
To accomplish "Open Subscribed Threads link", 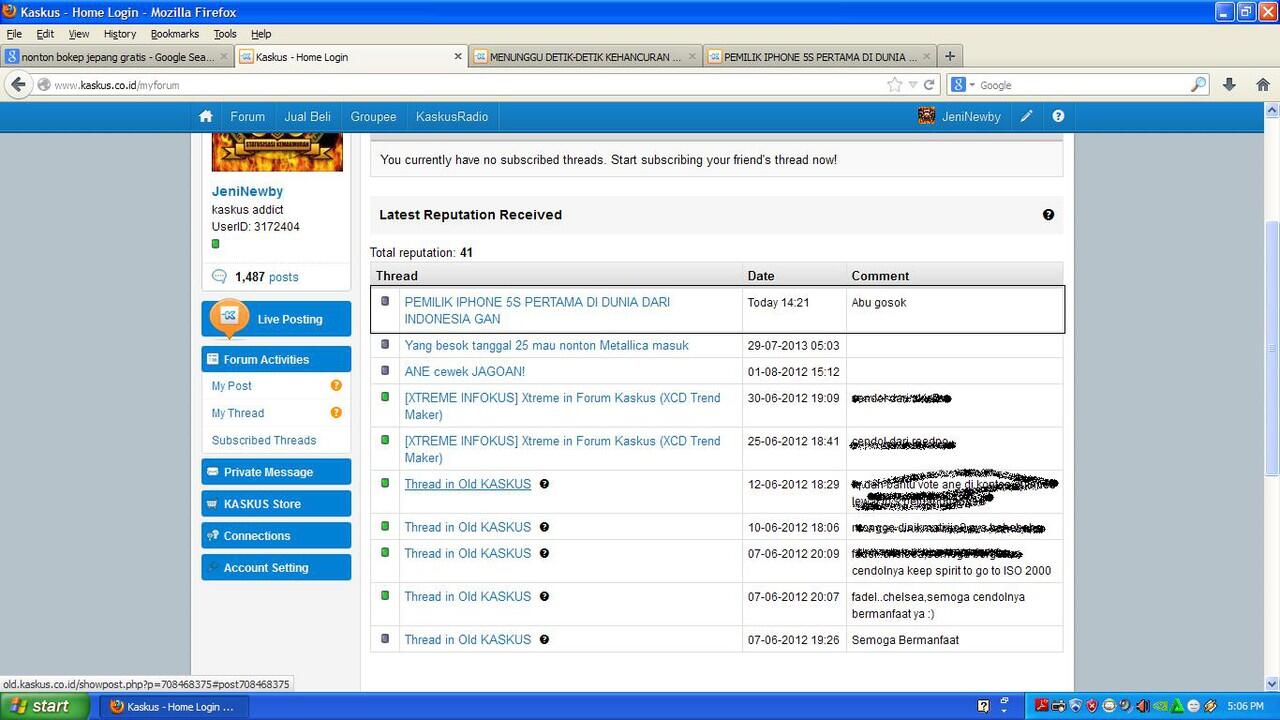I will 264,440.
